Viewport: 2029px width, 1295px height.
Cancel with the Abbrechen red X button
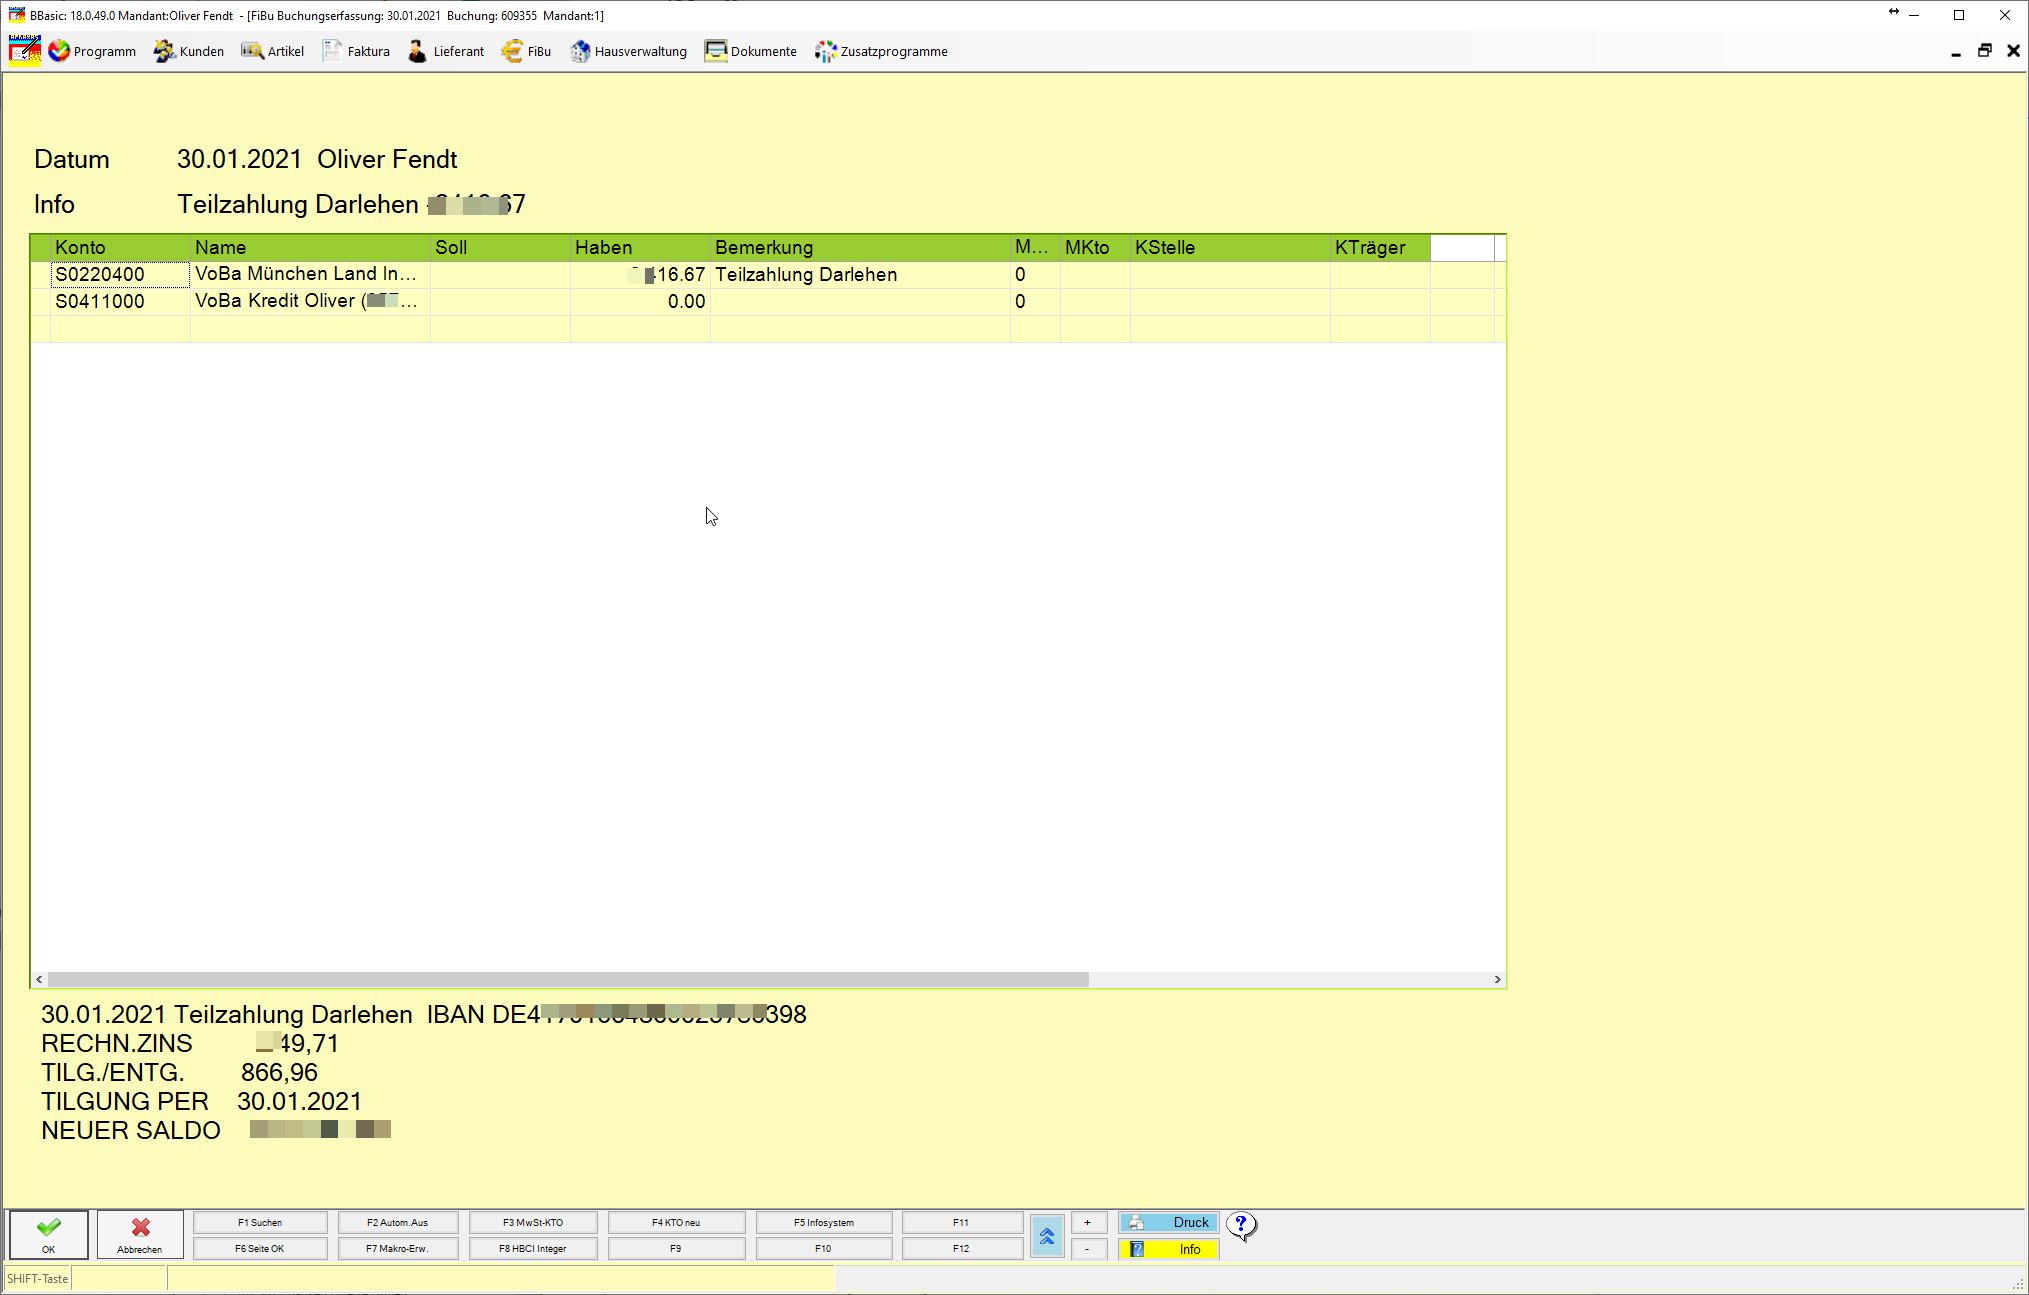140,1235
